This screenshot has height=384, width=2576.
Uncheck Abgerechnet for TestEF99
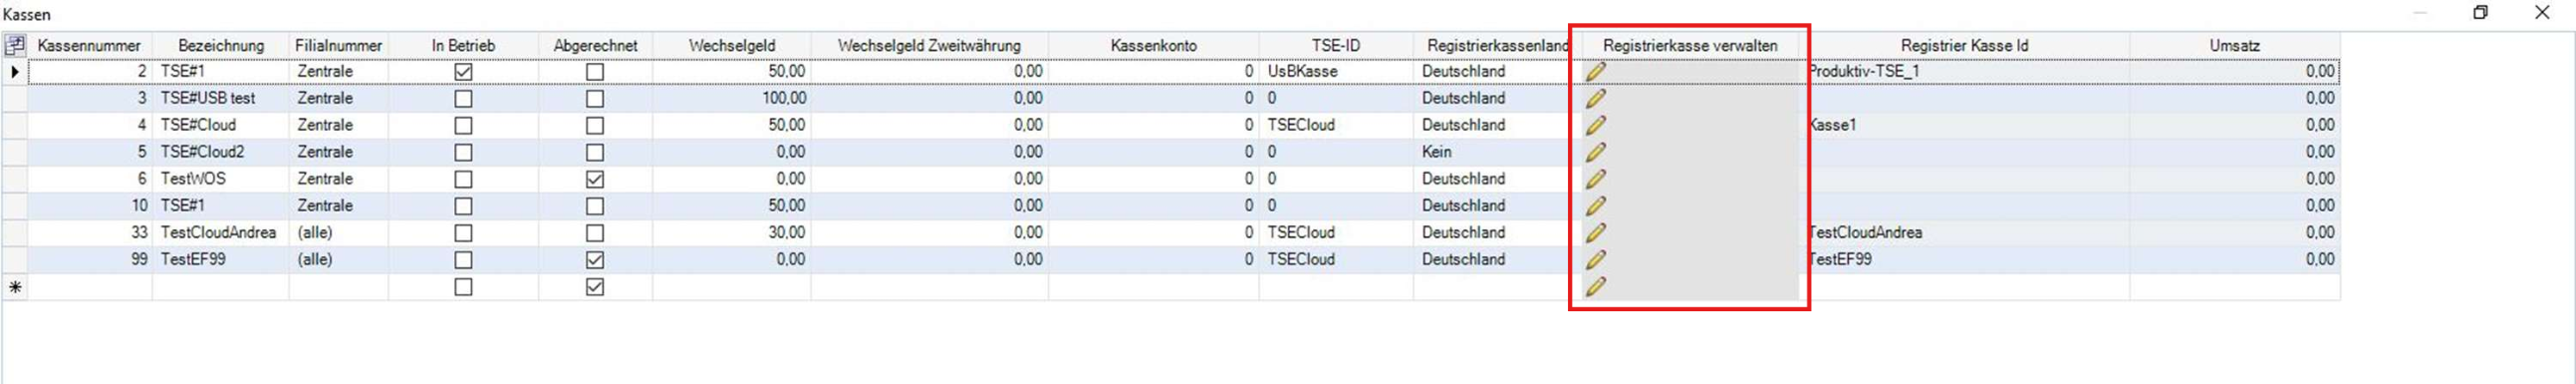[595, 260]
